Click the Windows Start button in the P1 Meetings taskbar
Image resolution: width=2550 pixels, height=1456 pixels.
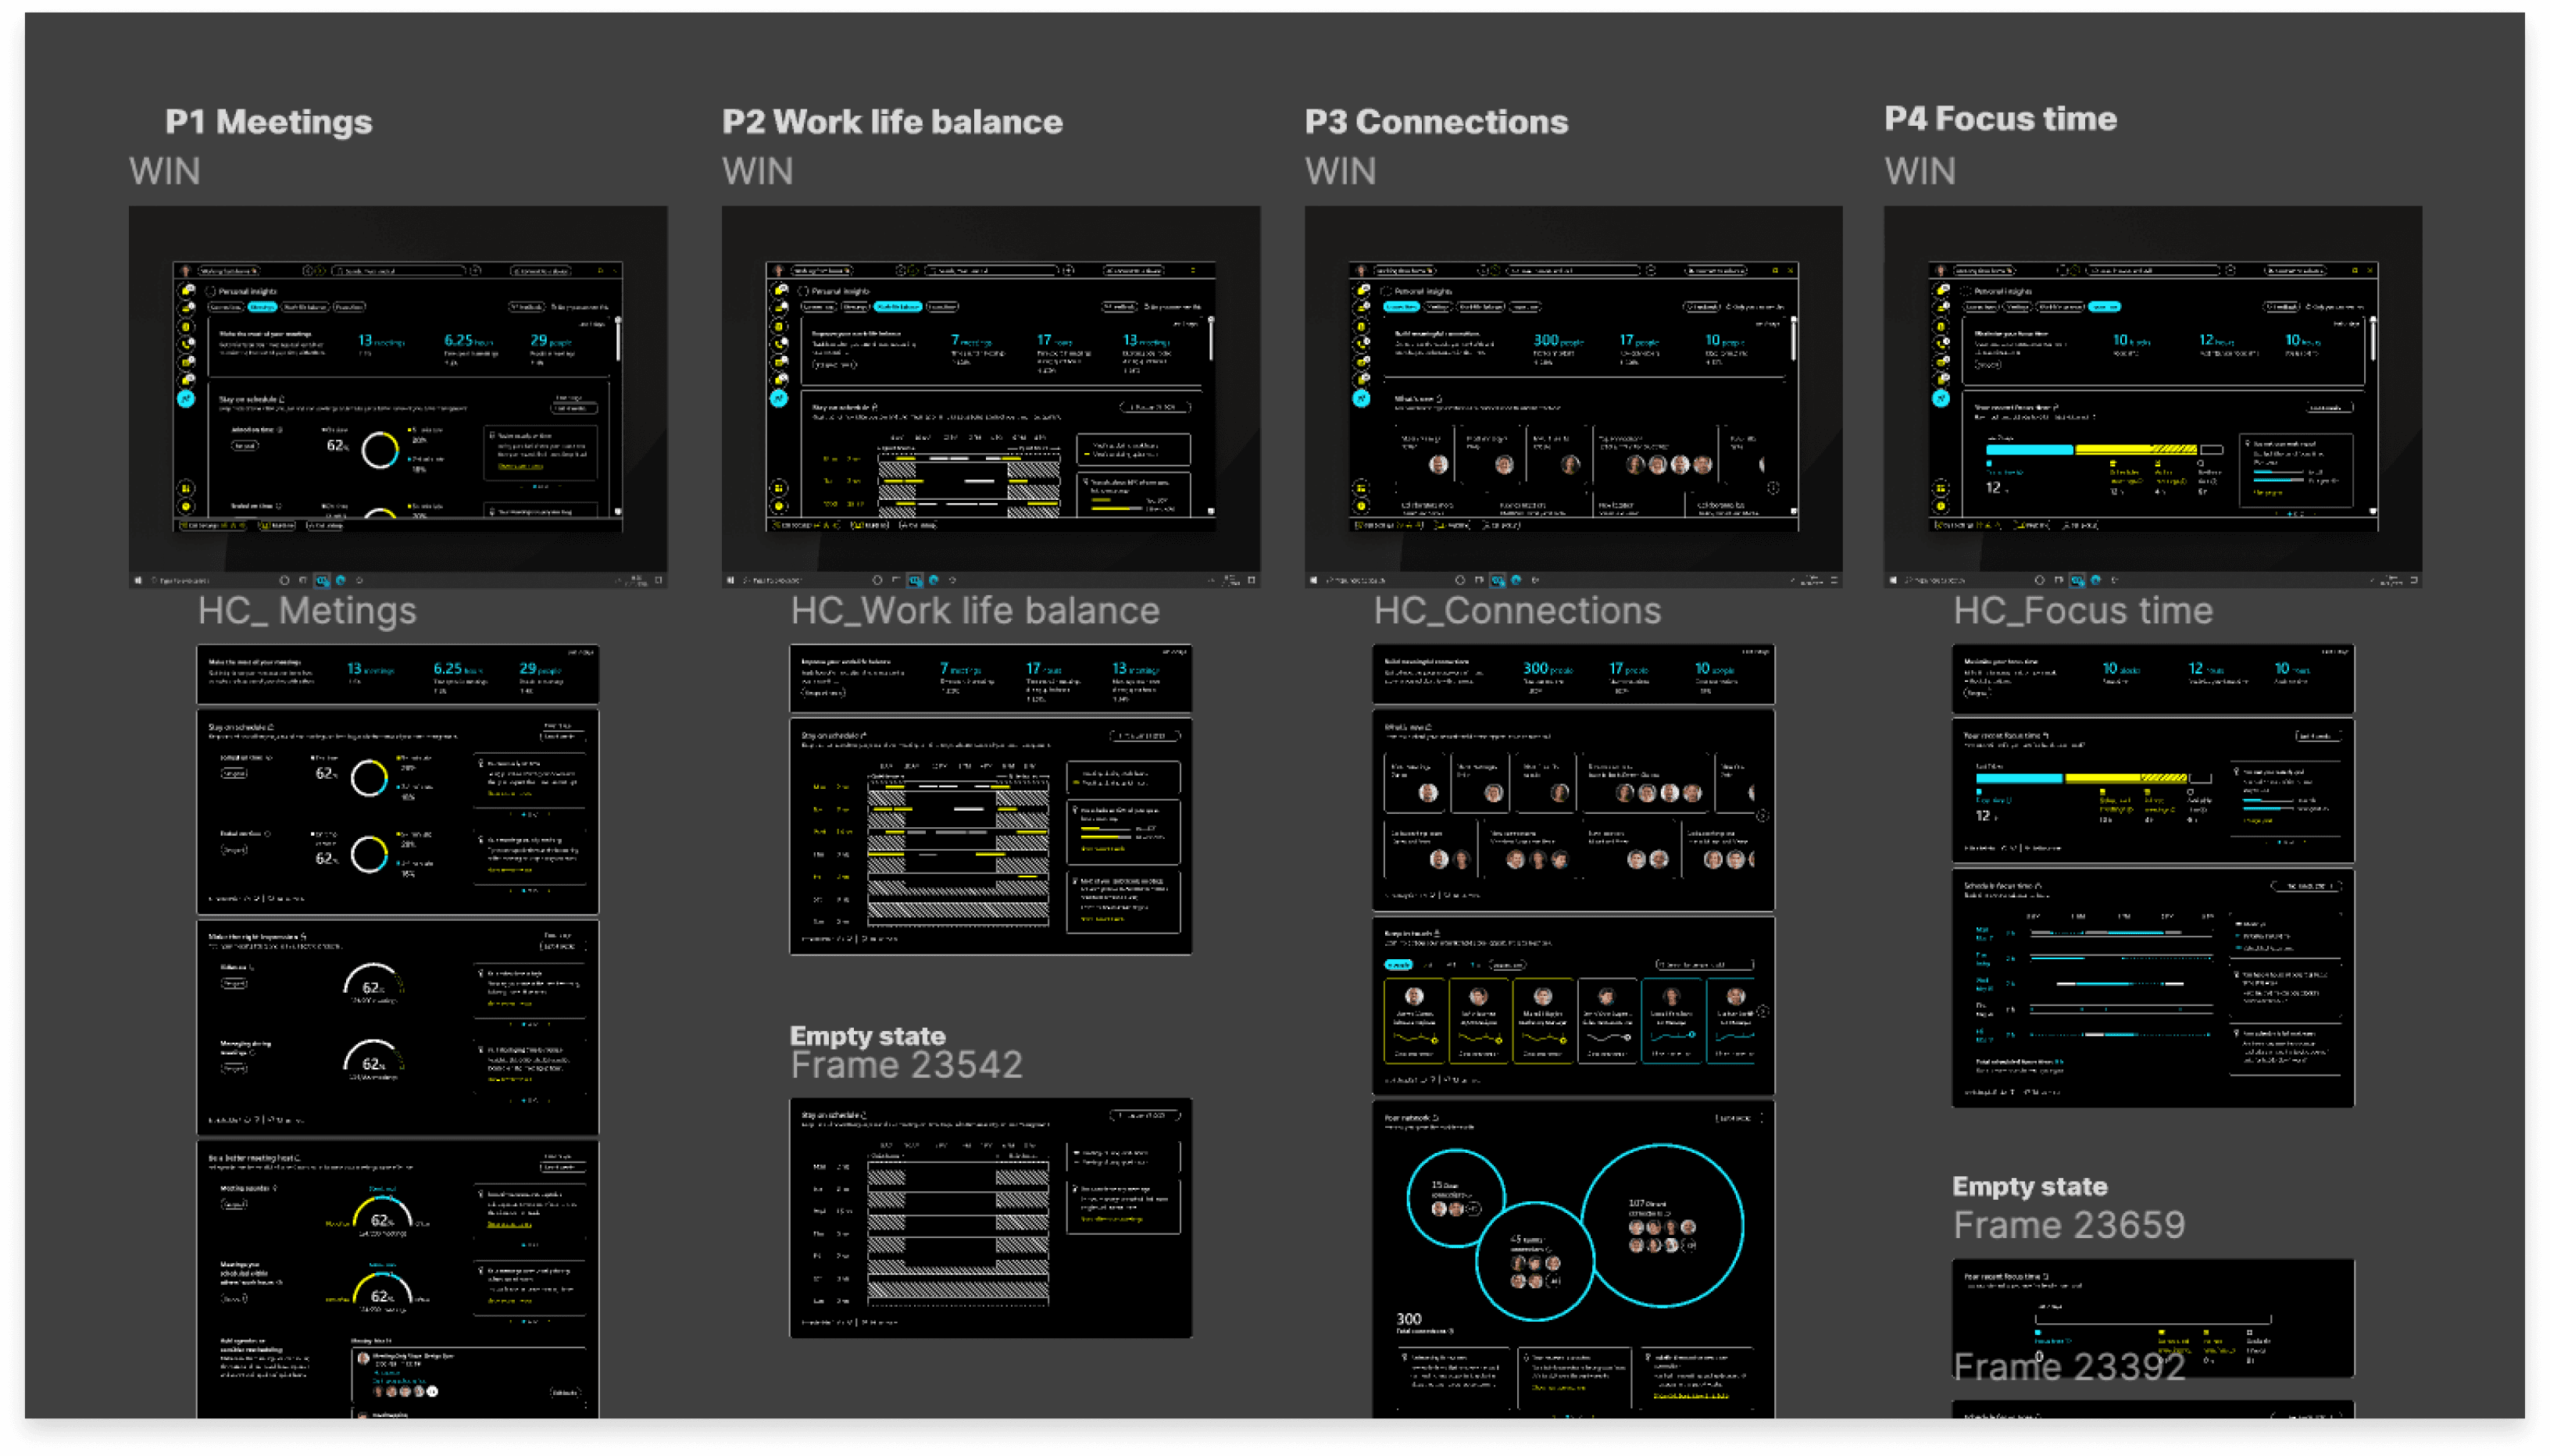(138, 580)
